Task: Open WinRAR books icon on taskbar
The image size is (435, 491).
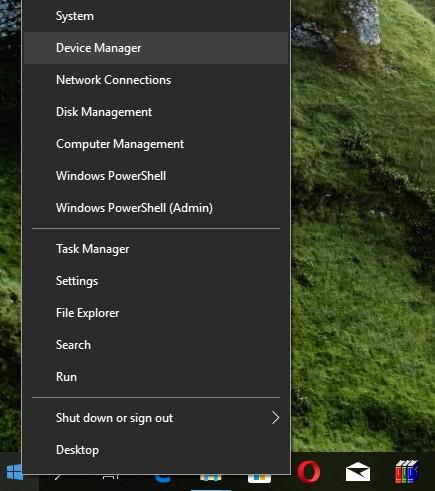Action: (407, 472)
